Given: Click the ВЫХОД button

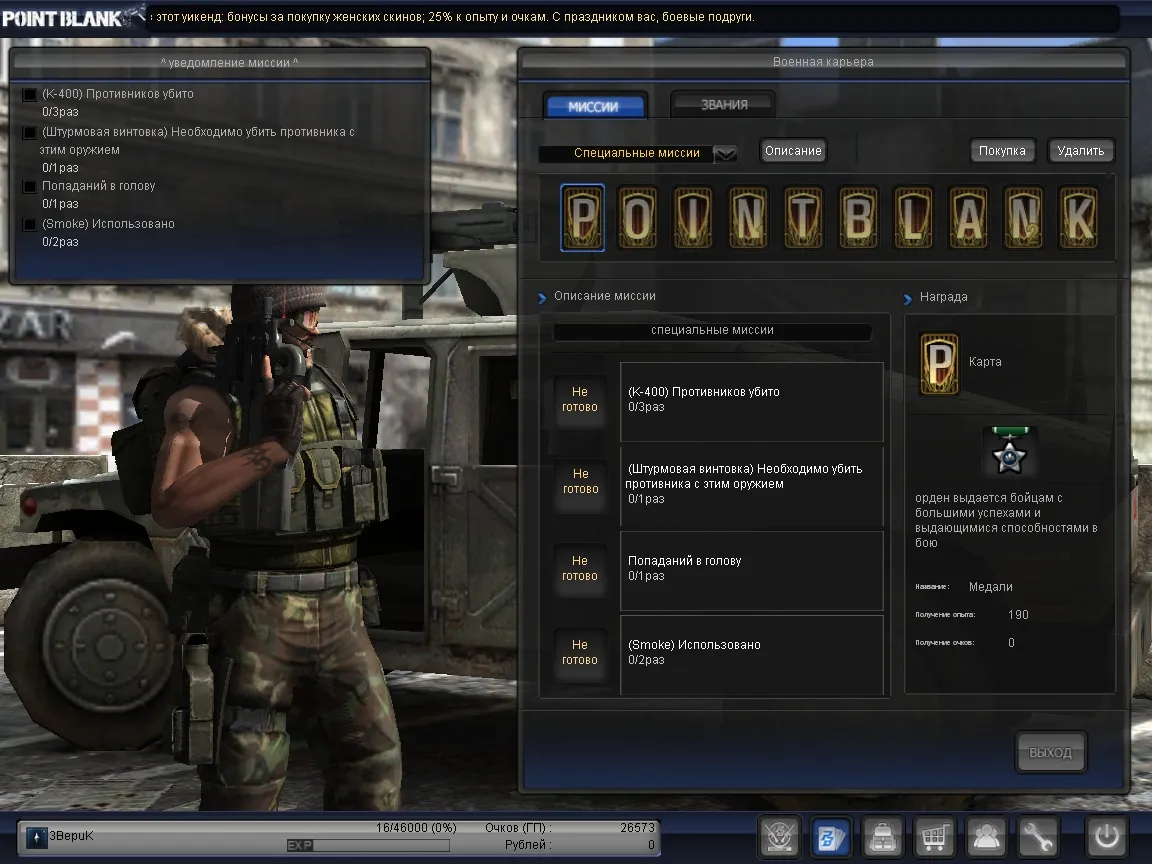Looking at the screenshot, I should 1051,752.
